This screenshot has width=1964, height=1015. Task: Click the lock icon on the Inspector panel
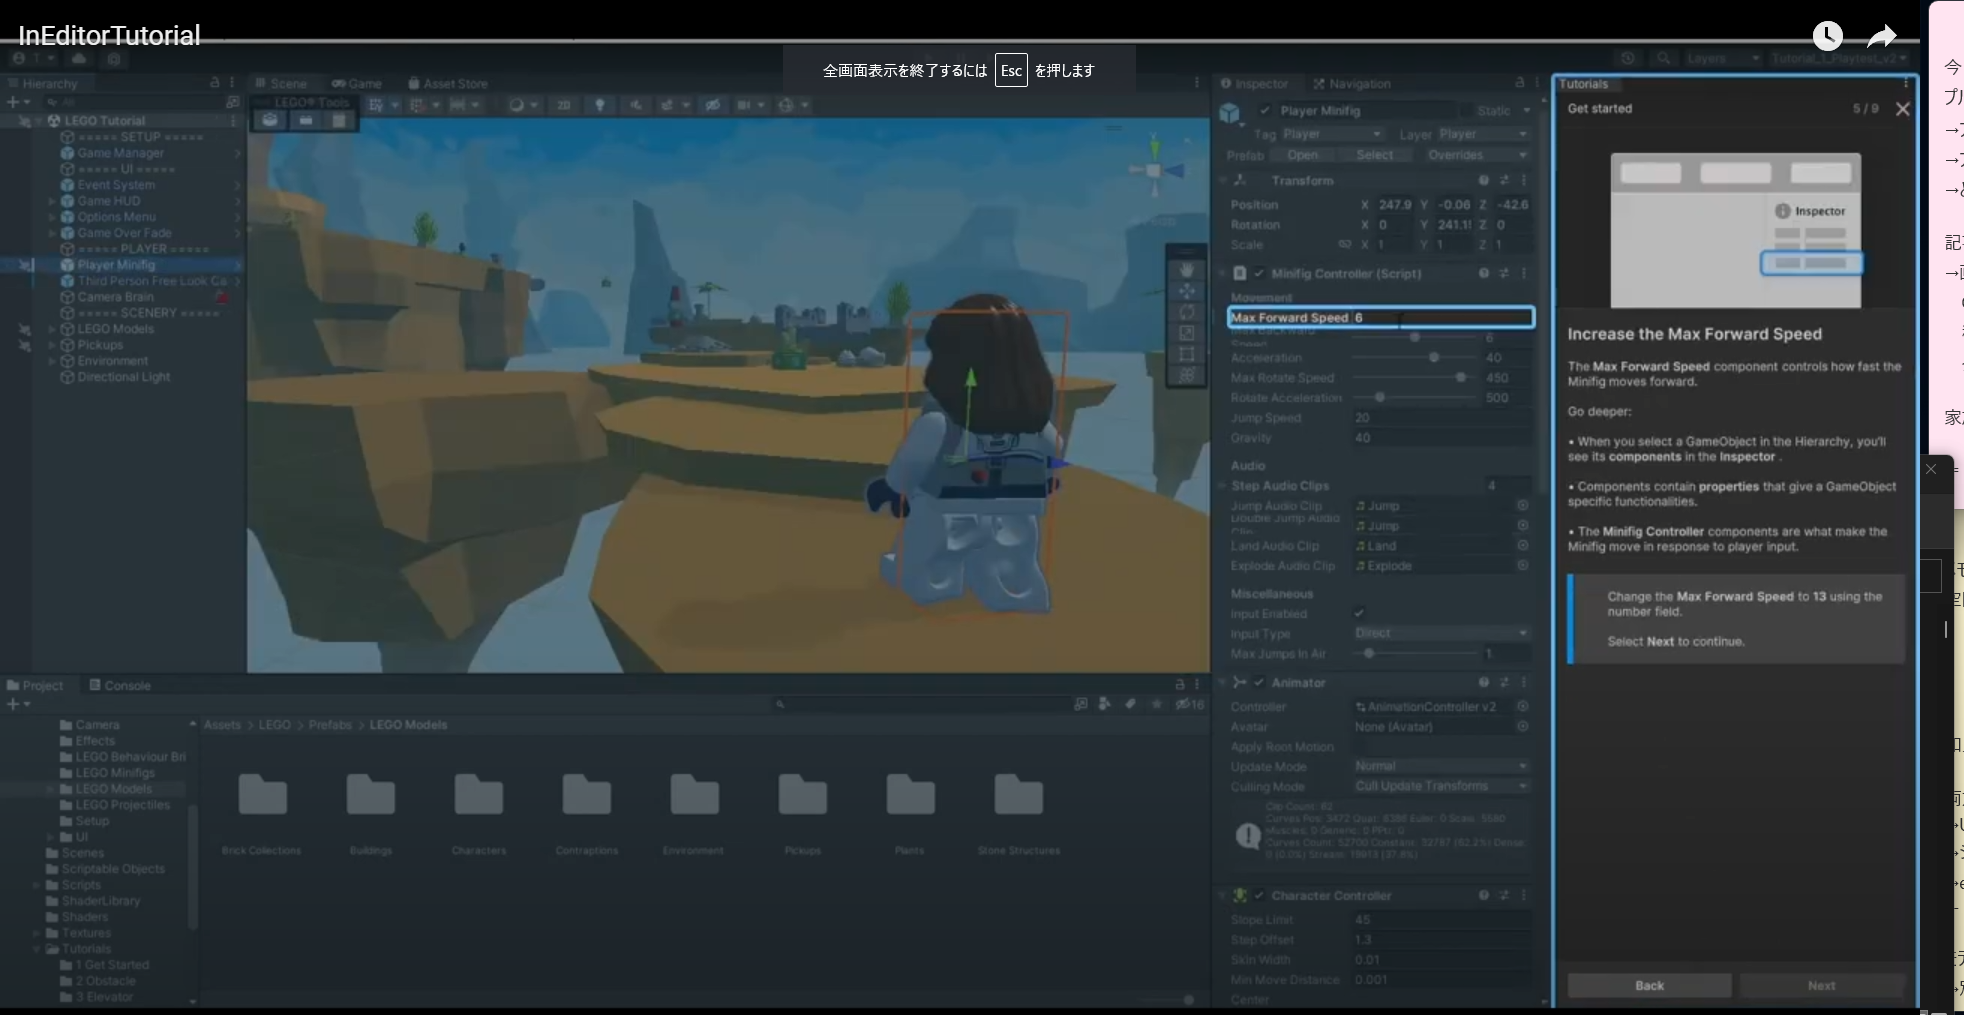[x=1519, y=84]
